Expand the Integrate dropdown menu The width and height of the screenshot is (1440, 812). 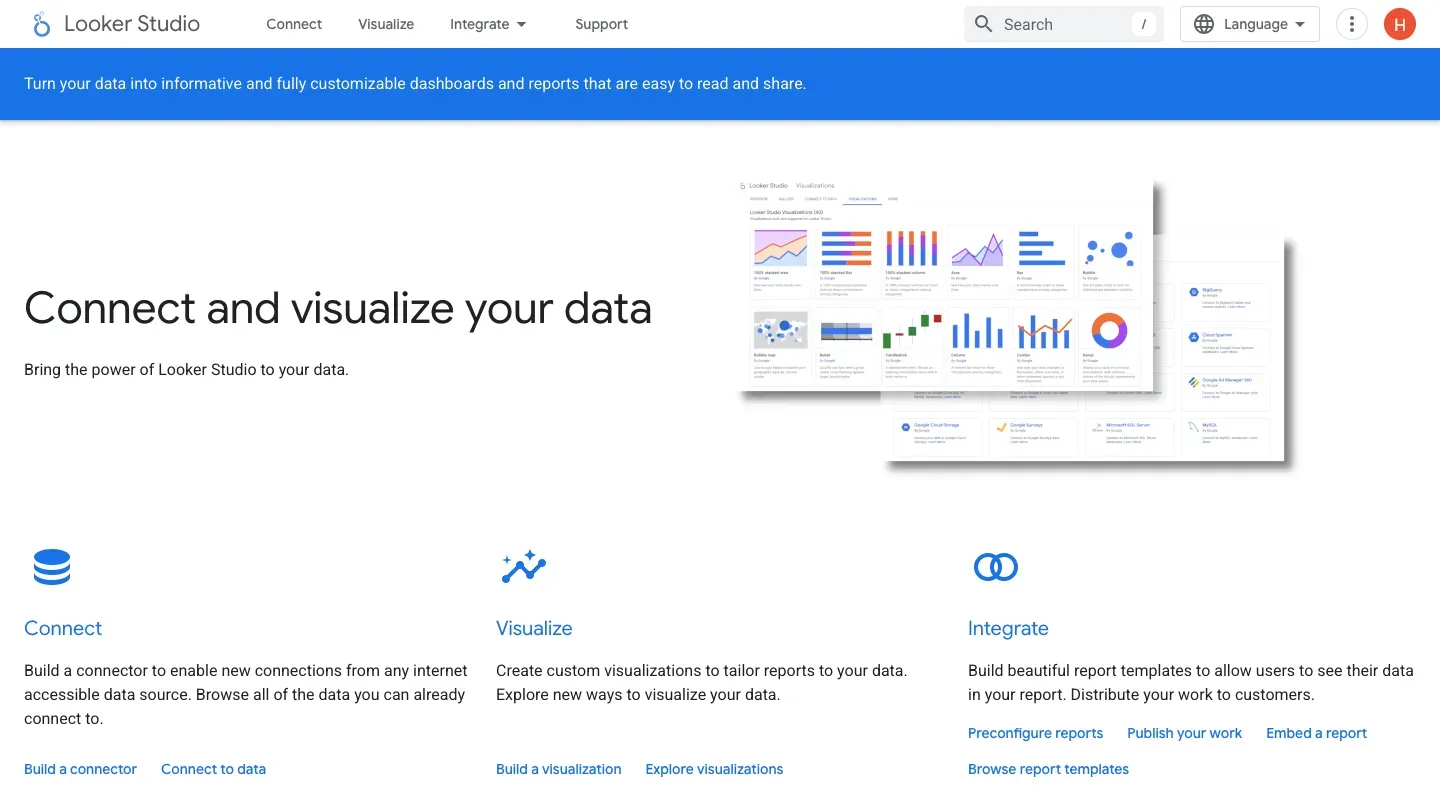coord(489,24)
